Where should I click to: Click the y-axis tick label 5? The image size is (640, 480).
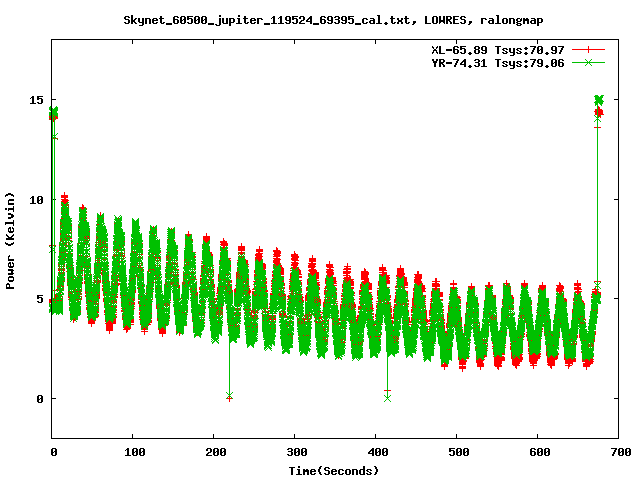pos(40,299)
